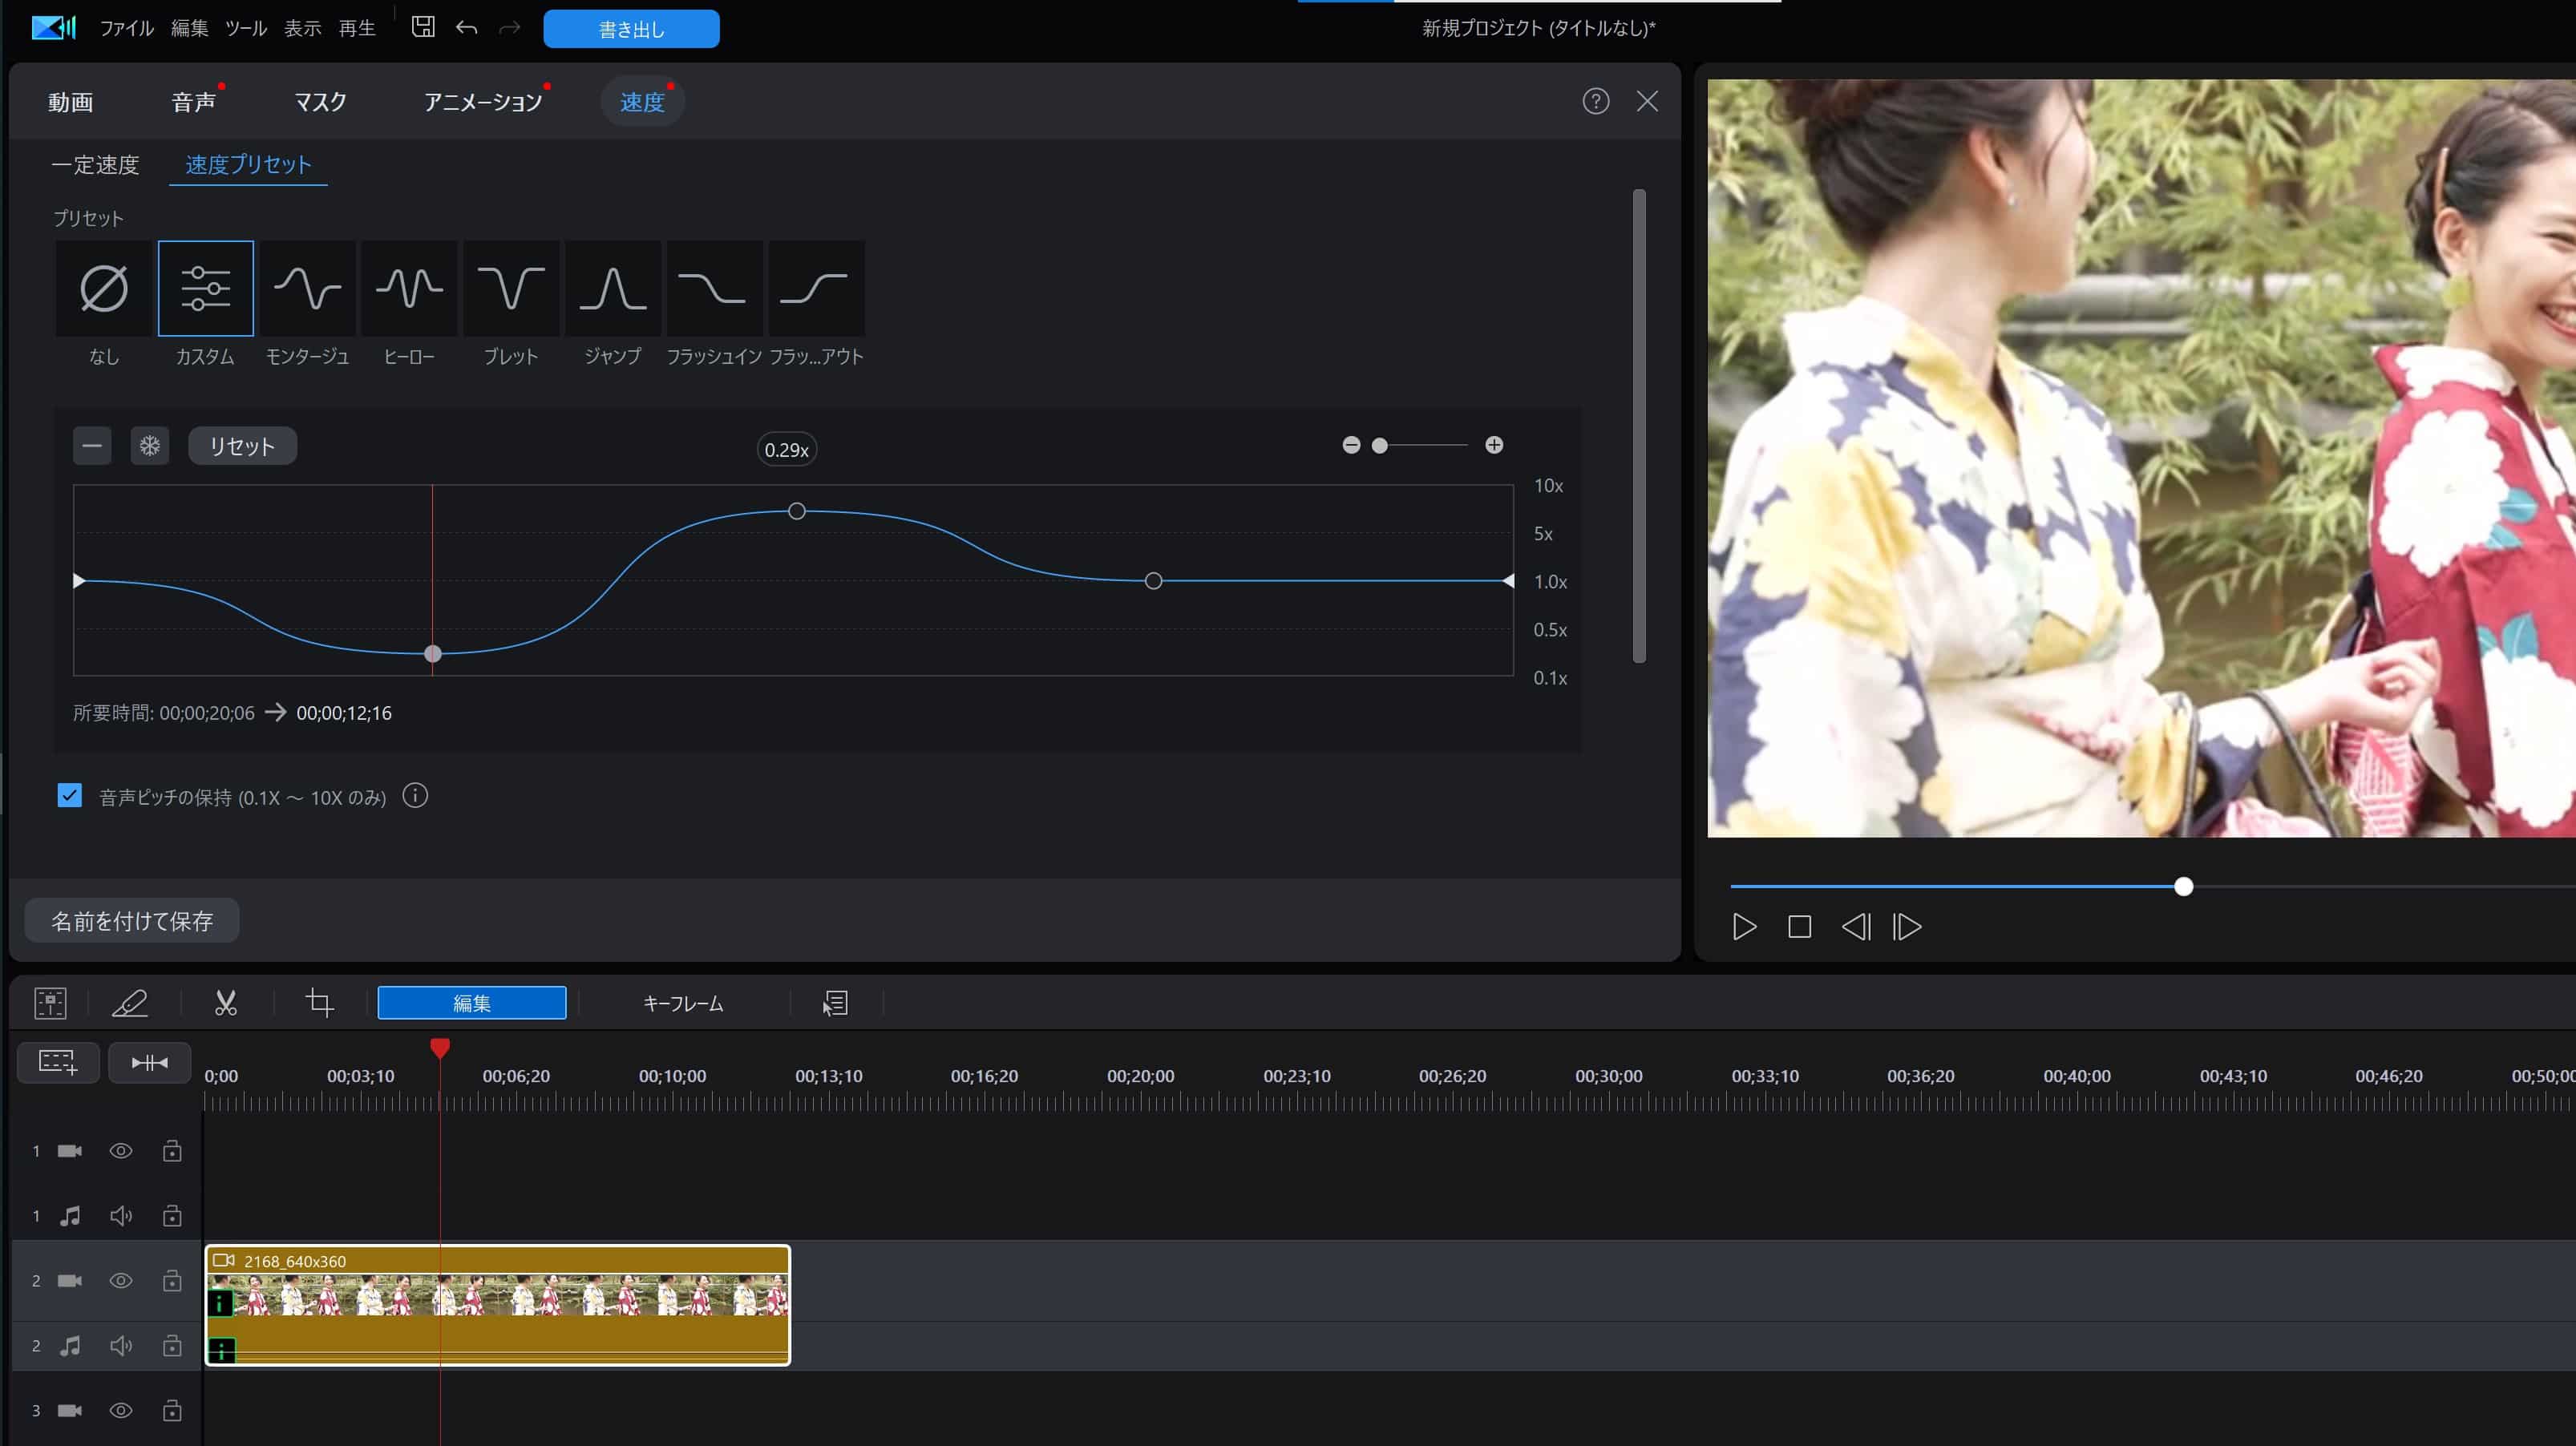Click the Reset button
2576x1446 pixels.
coord(242,446)
